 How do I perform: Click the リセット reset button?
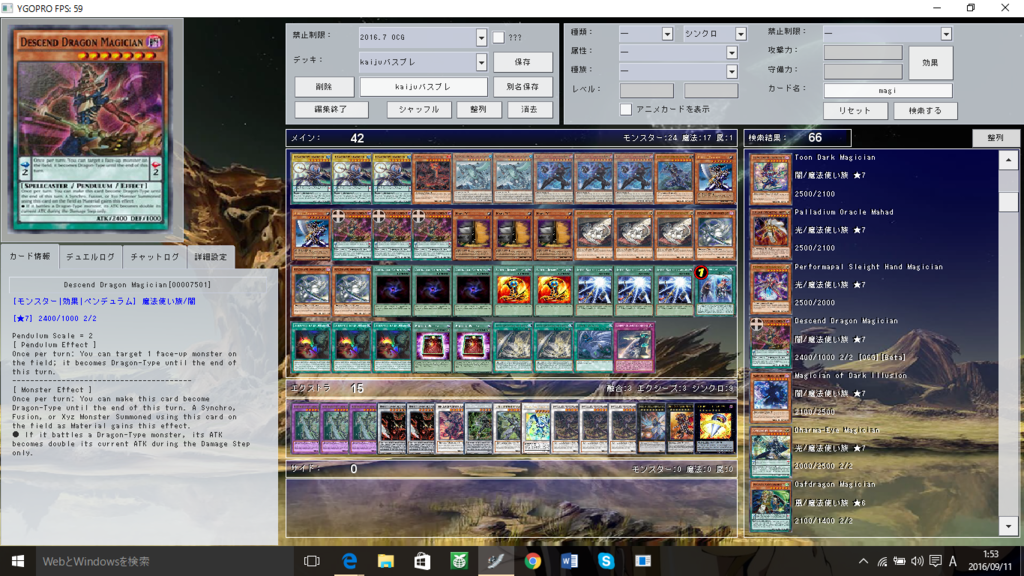pyautogui.click(x=855, y=110)
